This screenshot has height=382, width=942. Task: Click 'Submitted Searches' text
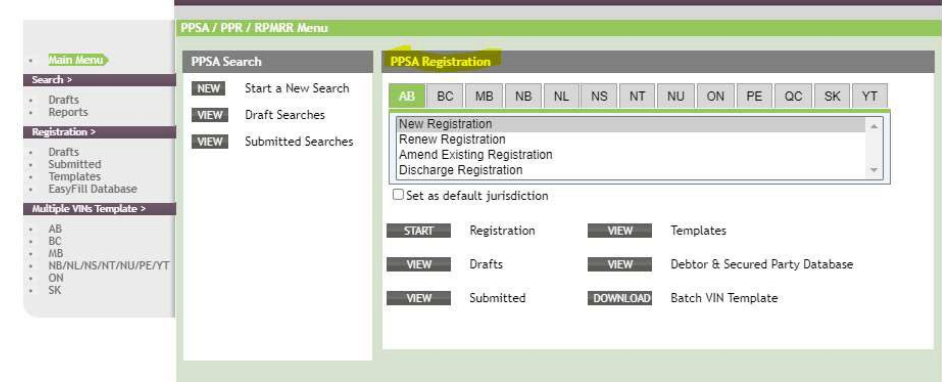tap(299, 142)
